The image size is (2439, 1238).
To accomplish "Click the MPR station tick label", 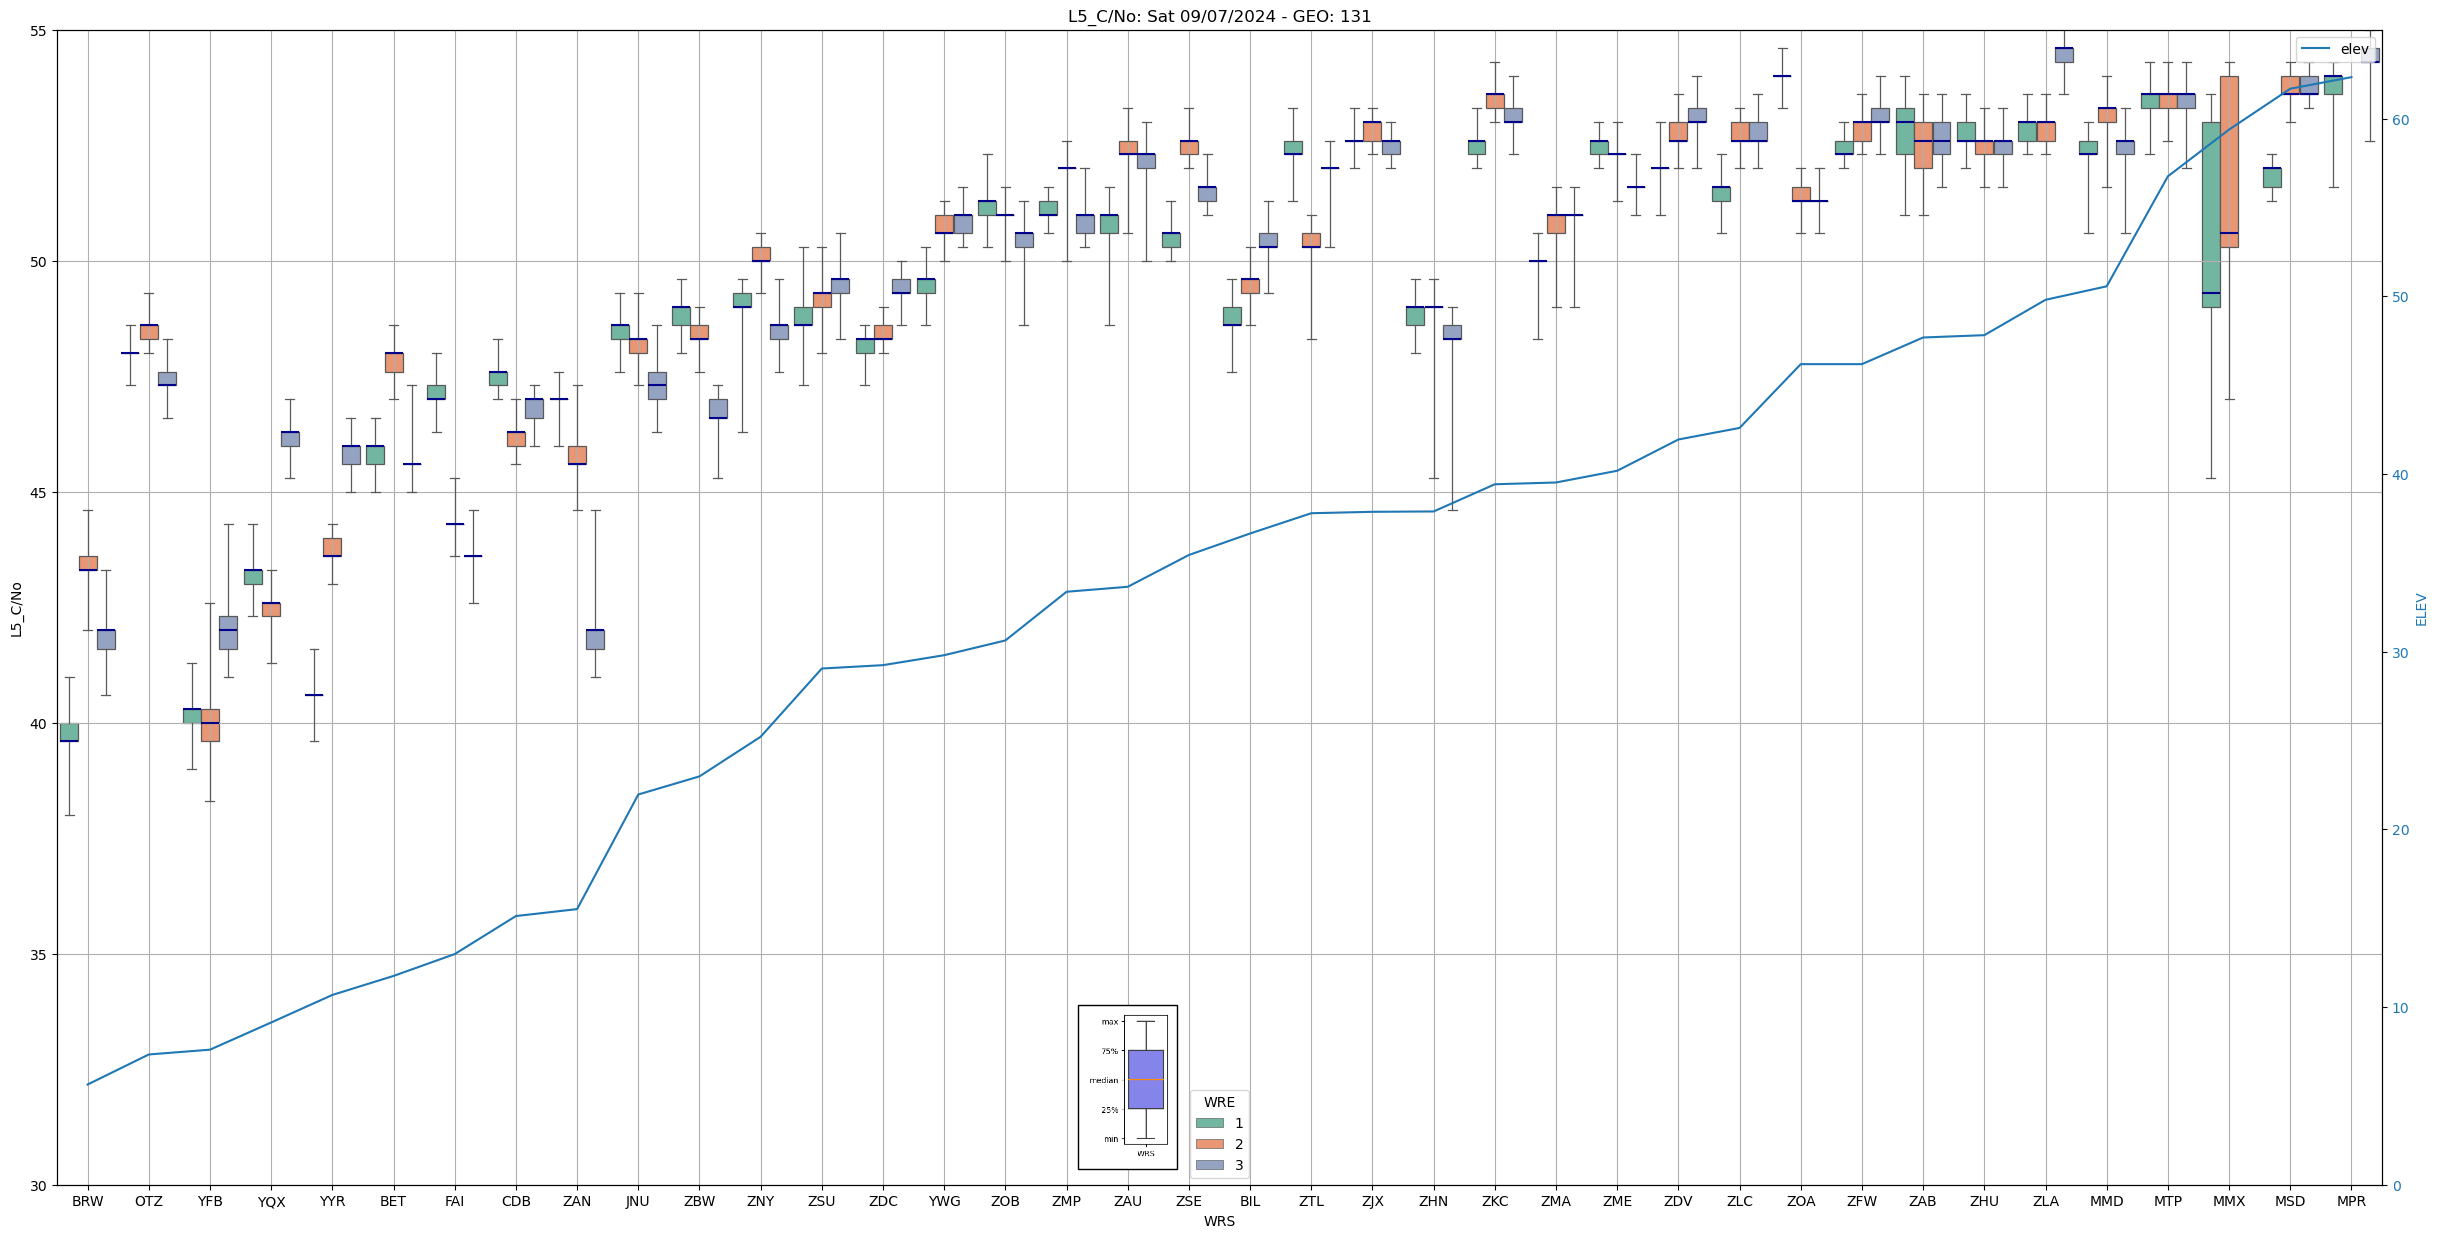I will point(2352,1202).
